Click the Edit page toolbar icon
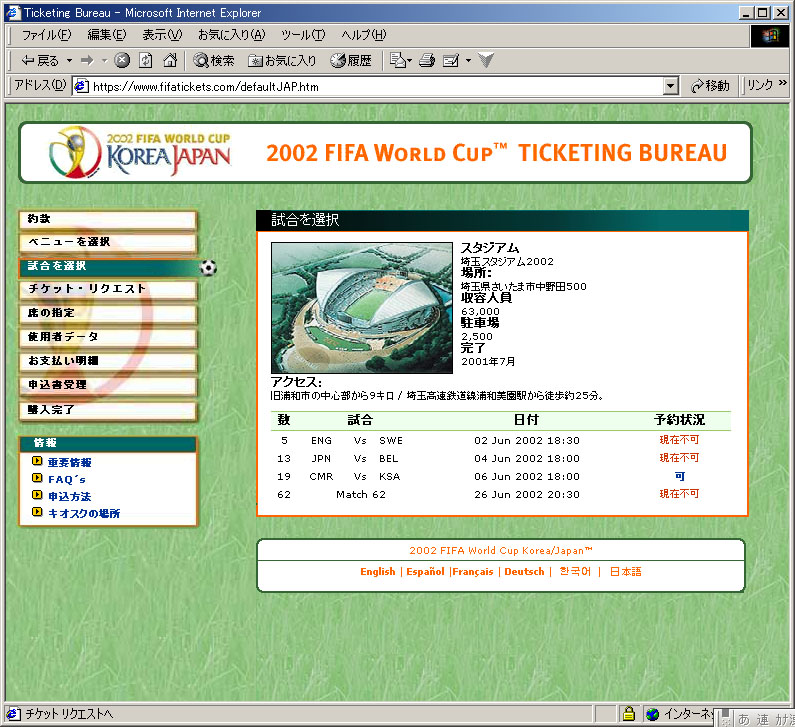 coord(451,61)
